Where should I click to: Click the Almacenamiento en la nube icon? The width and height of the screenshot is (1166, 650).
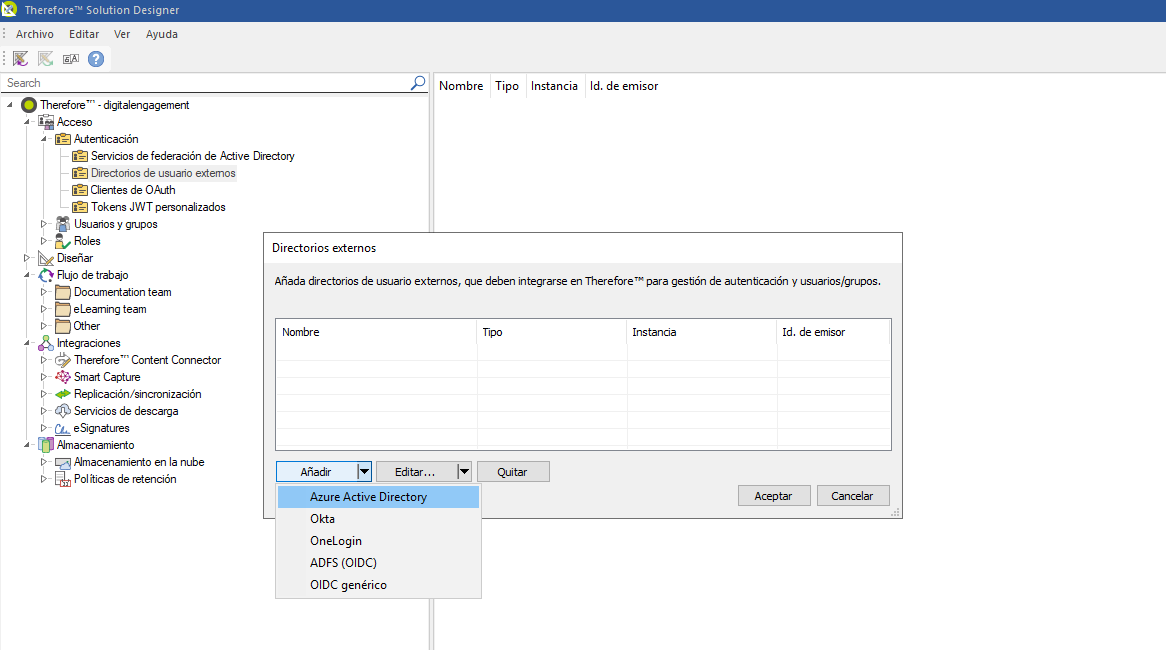63,462
